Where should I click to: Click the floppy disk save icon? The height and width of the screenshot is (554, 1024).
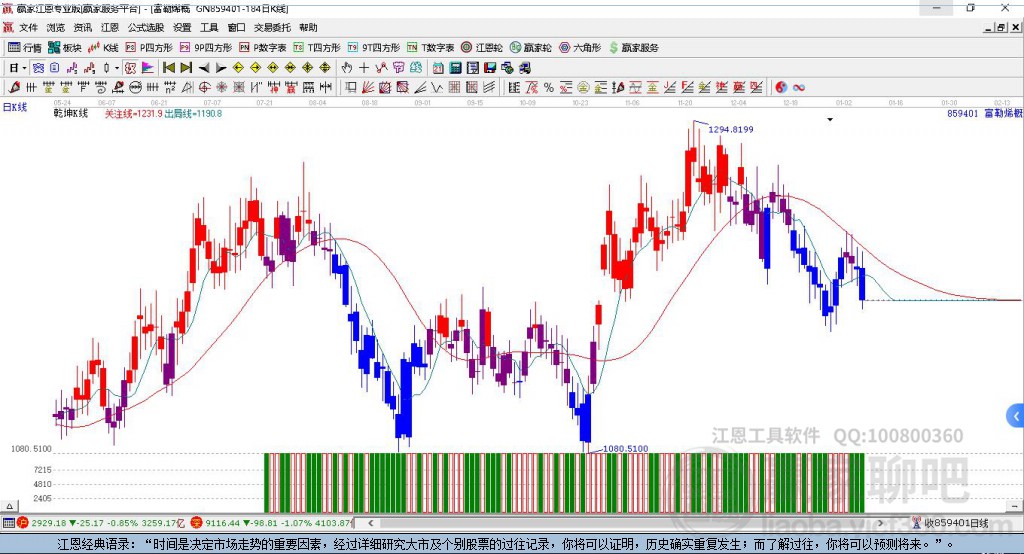490,68
